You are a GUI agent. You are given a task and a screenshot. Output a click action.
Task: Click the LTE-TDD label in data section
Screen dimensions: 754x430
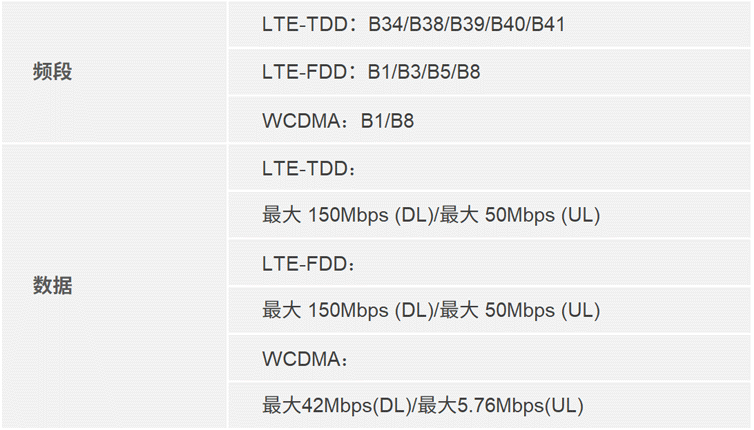pos(309,169)
